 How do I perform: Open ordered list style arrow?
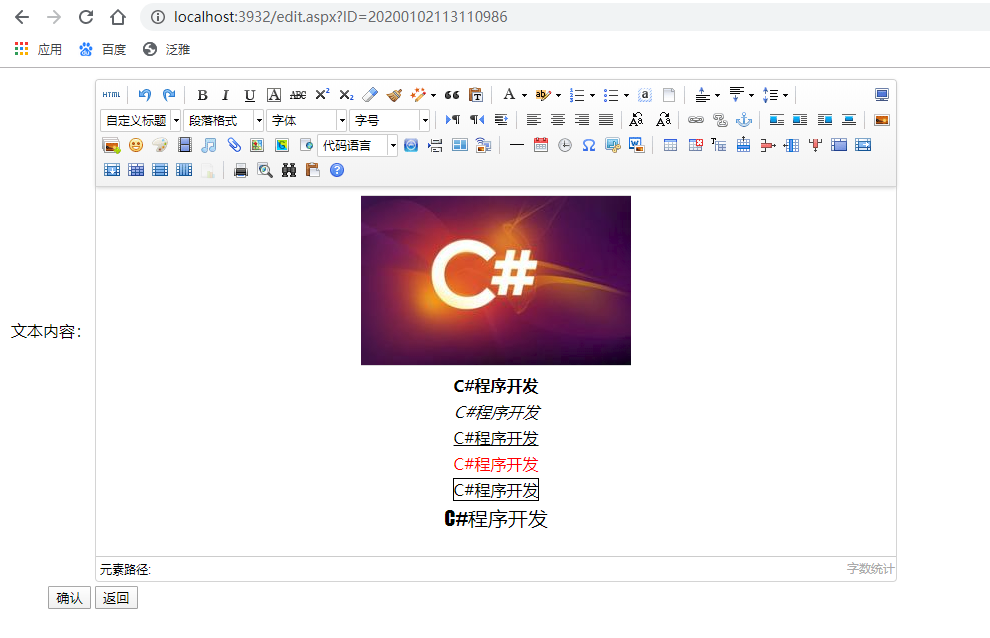pyautogui.click(x=593, y=95)
